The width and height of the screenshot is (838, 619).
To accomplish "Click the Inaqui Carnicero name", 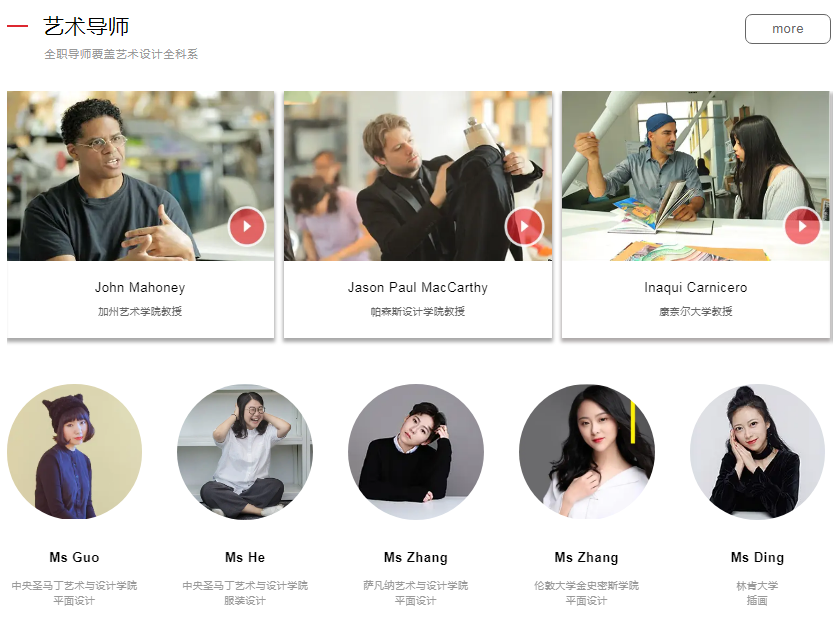I will click(696, 288).
